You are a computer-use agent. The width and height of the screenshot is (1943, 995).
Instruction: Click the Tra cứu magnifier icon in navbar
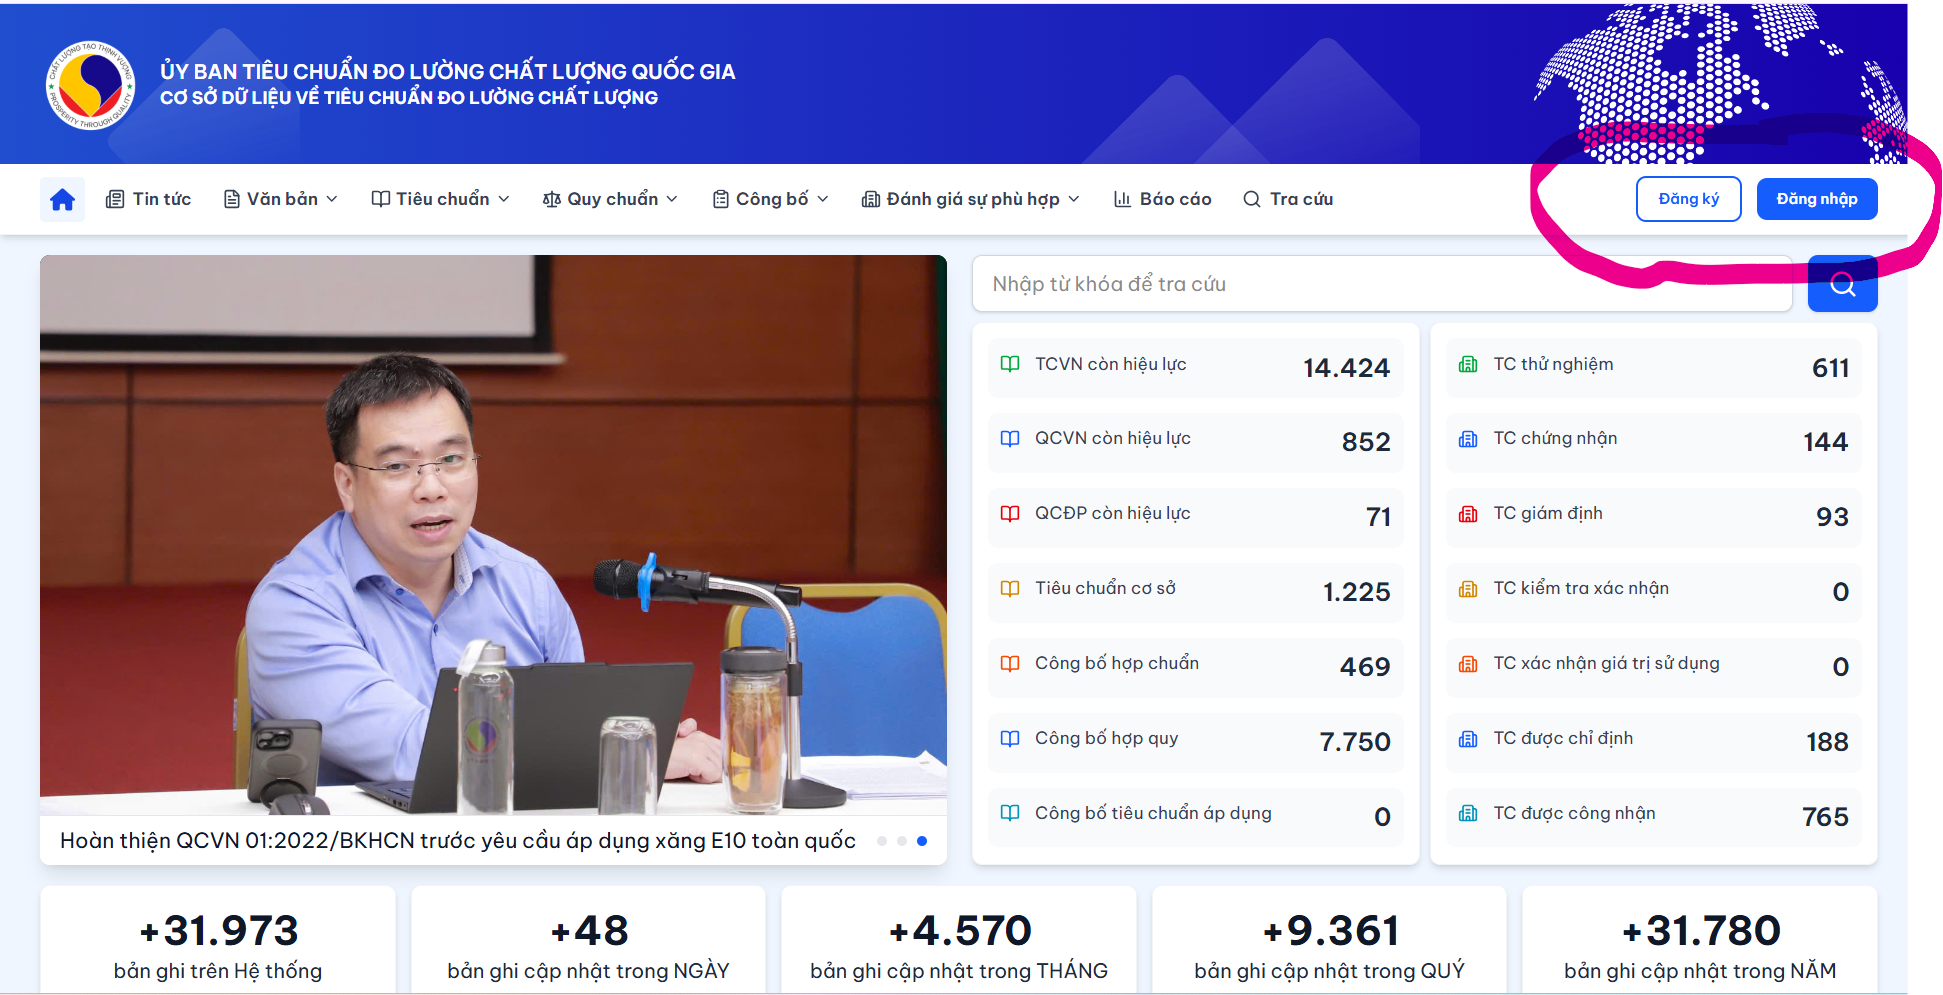coord(1251,199)
